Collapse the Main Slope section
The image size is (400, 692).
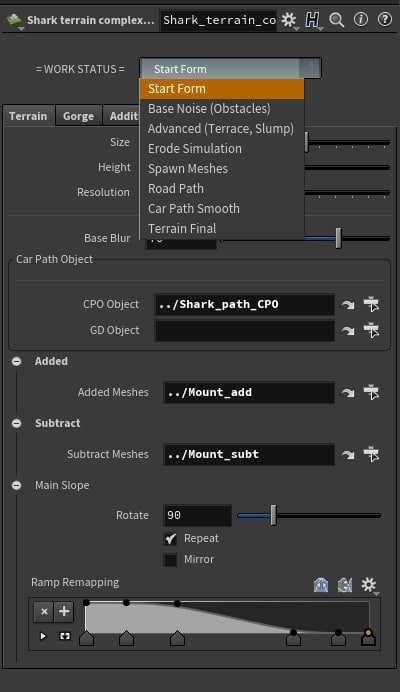click(16, 485)
